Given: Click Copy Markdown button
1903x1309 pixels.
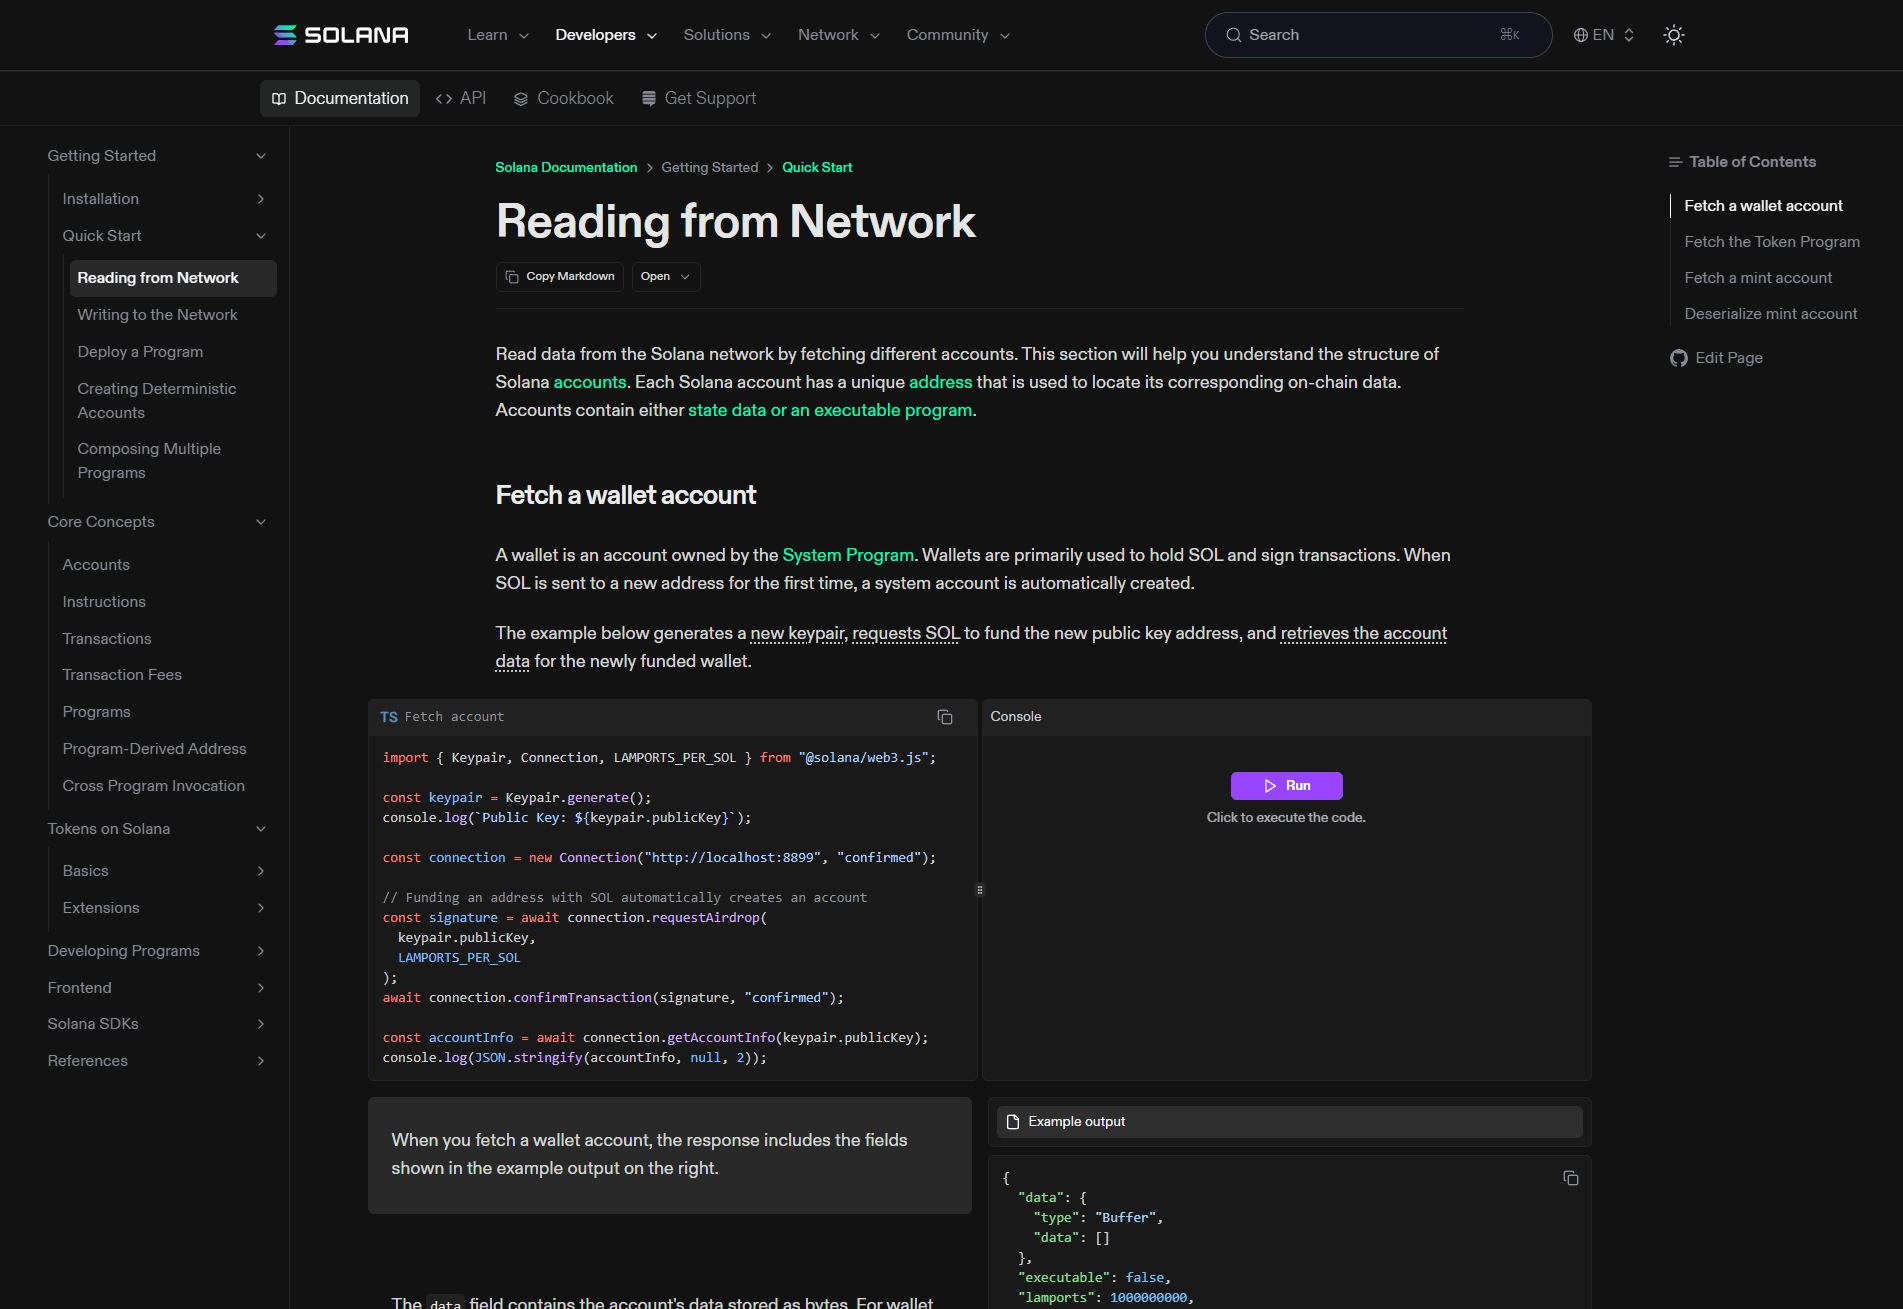Looking at the screenshot, I should coord(560,277).
